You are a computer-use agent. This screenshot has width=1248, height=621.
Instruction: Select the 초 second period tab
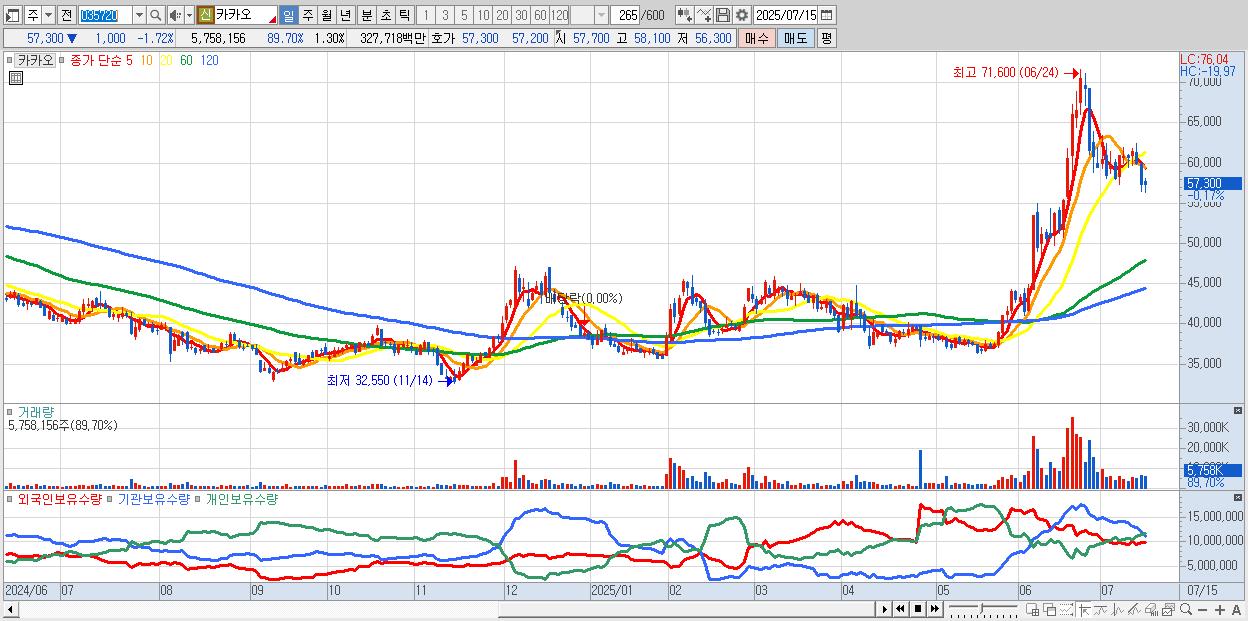[386, 16]
